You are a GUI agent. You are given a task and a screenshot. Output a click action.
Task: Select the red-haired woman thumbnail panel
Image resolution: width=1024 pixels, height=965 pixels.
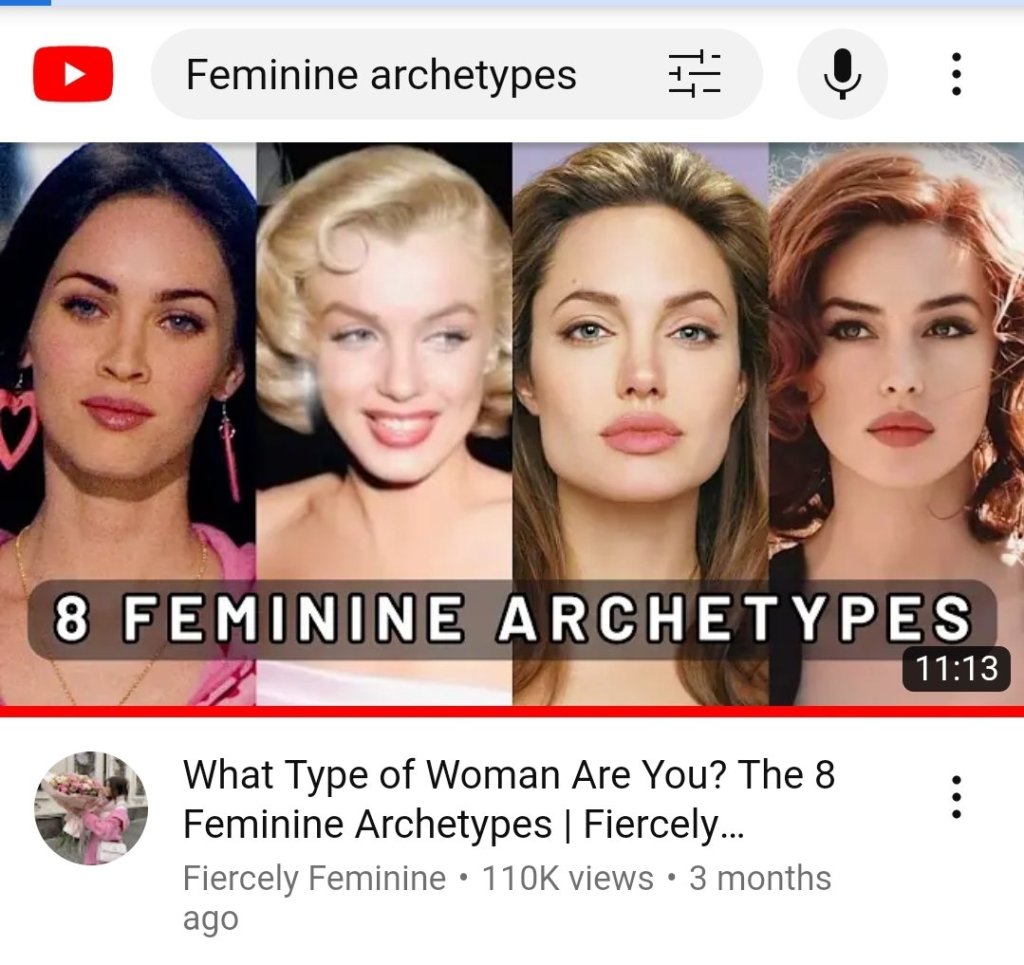tap(897, 424)
